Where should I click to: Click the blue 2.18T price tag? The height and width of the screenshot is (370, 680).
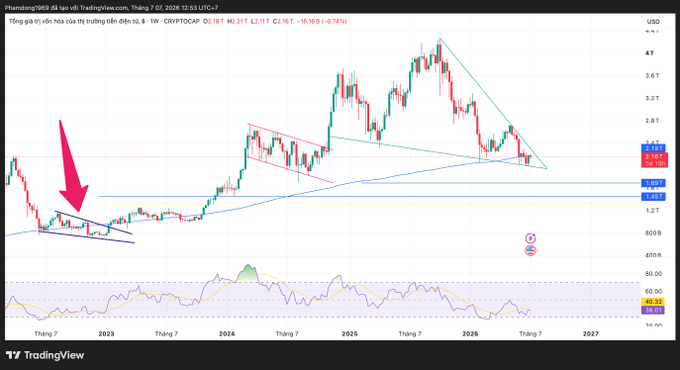point(653,148)
